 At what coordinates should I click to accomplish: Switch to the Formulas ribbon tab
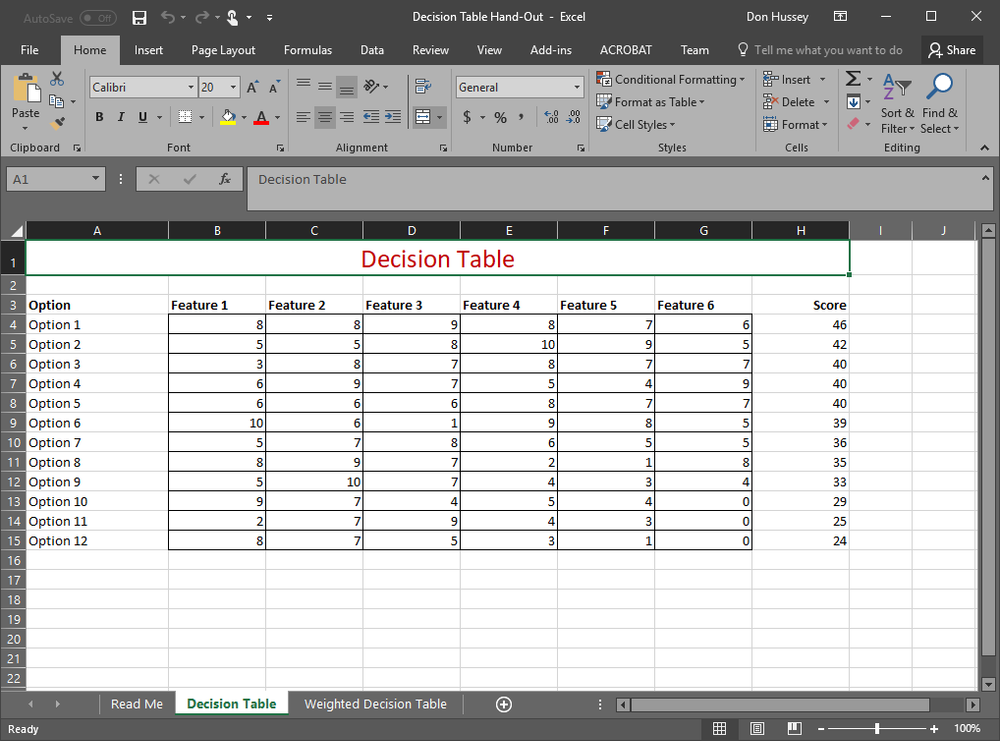(307, 50)
